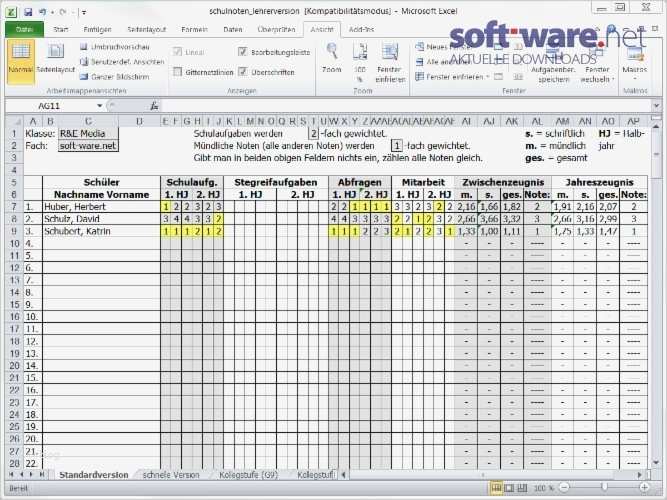This screenshot has height=500, width=667.
Task: Open Fenster einfrieren dropdown
Action: (452, 77)
